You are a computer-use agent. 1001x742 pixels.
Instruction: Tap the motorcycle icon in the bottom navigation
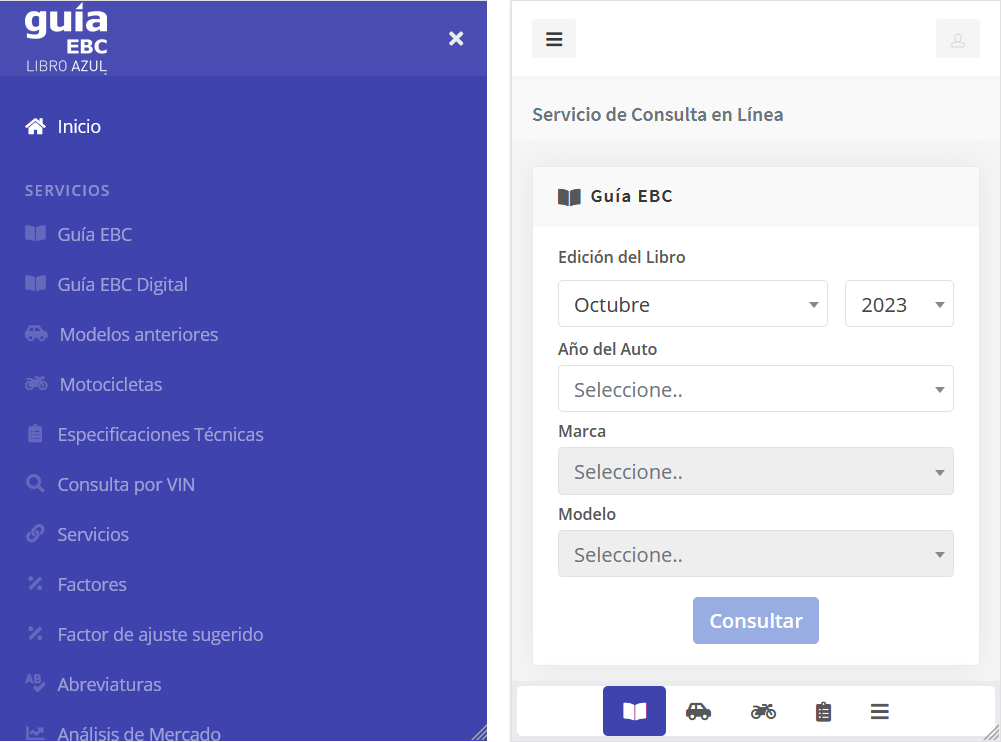(x=763, y=711)
